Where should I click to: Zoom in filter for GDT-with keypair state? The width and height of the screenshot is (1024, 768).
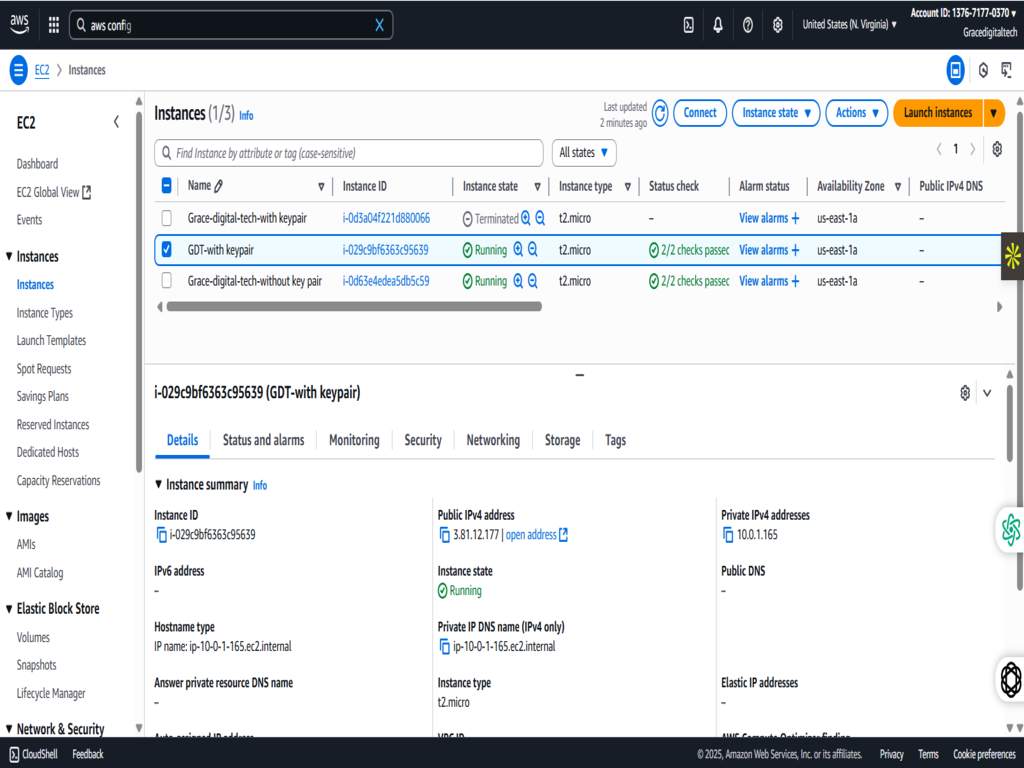[519, 249]
